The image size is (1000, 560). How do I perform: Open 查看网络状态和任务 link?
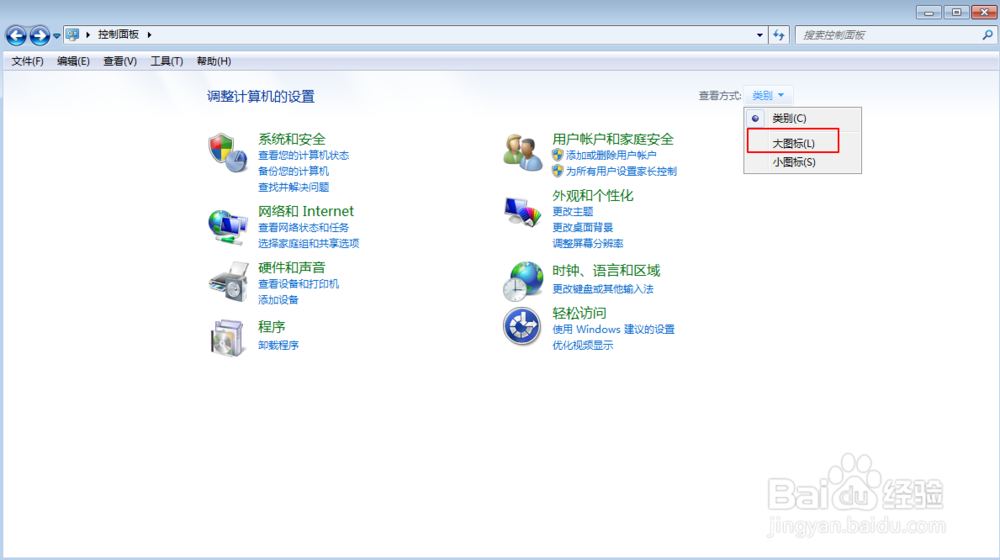pyautogui.click(x=303, y=227)
